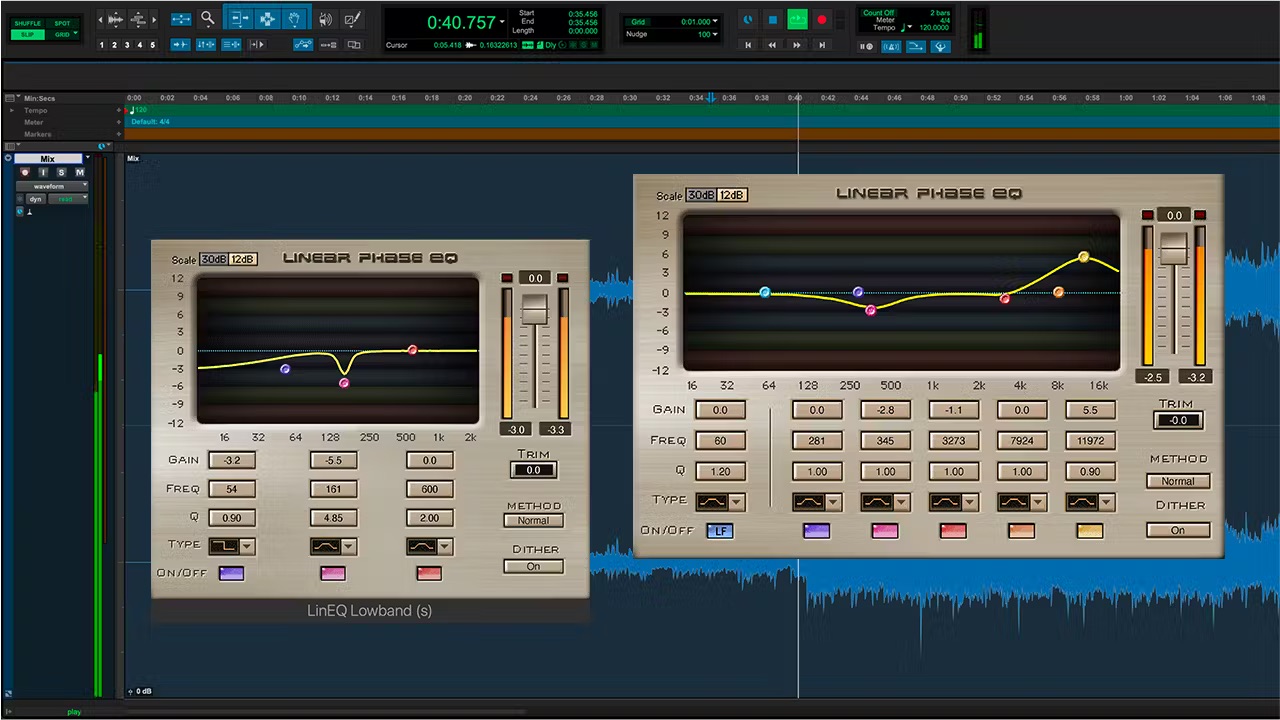Switch to Spot edit mode
Image resolution: width=1280 pixels, height=720 pixels.
[62, 23]
